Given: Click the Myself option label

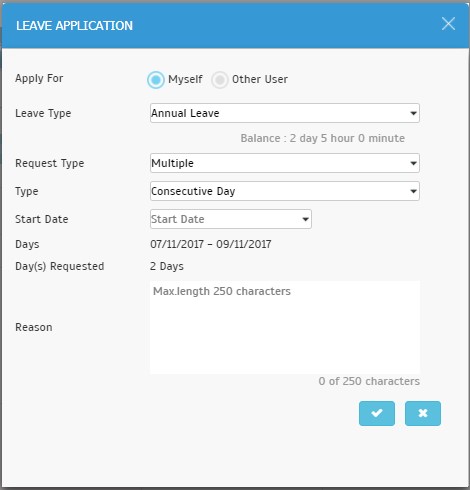Looking at the screenshot, I should click(x=185, y=79).
